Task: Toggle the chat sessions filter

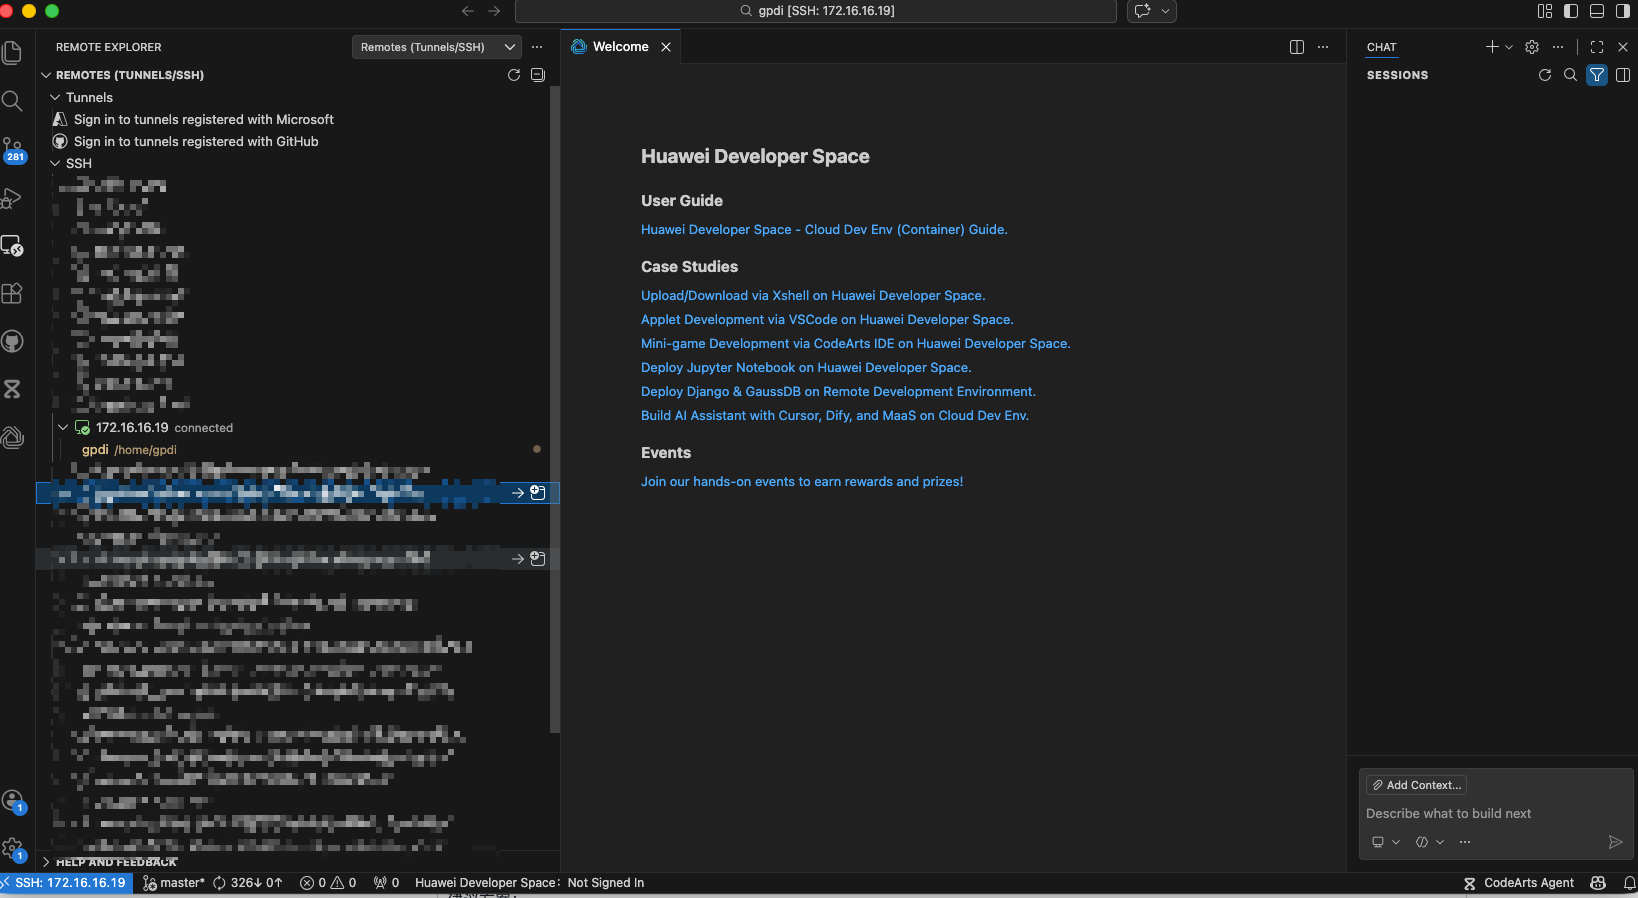Action: point(1597,75)
